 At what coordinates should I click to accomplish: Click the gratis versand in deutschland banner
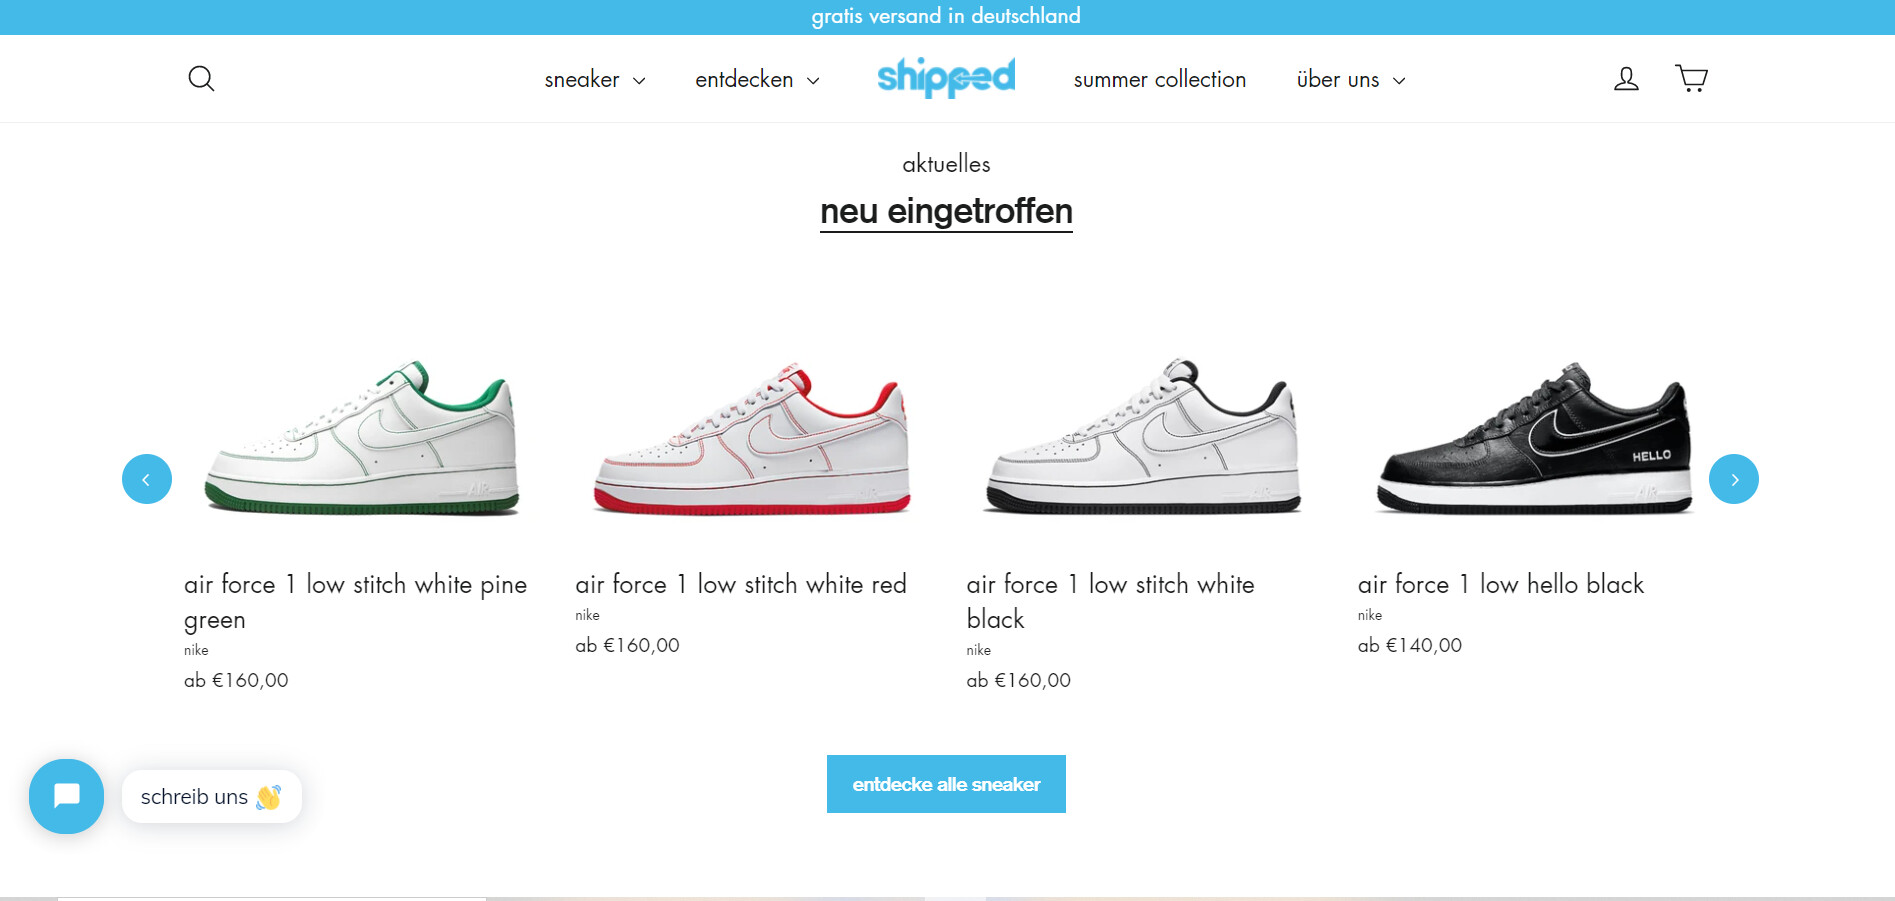click(946, 16)
